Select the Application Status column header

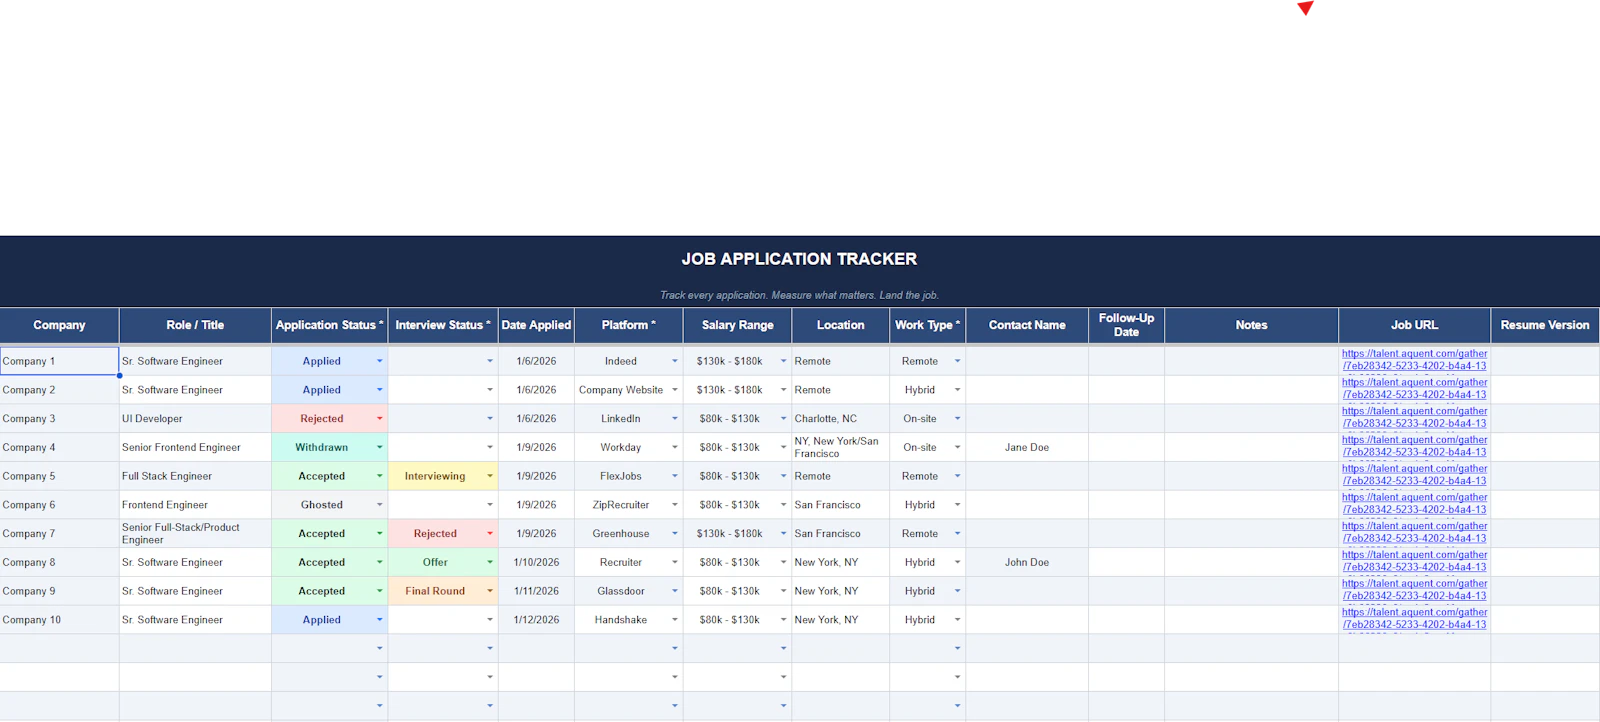pyautogui.click(x=329, y=325)
